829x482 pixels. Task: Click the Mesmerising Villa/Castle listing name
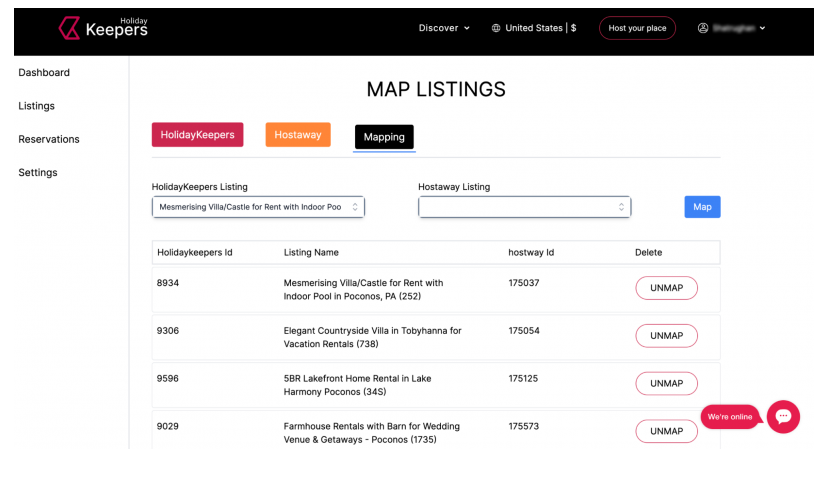363,290
